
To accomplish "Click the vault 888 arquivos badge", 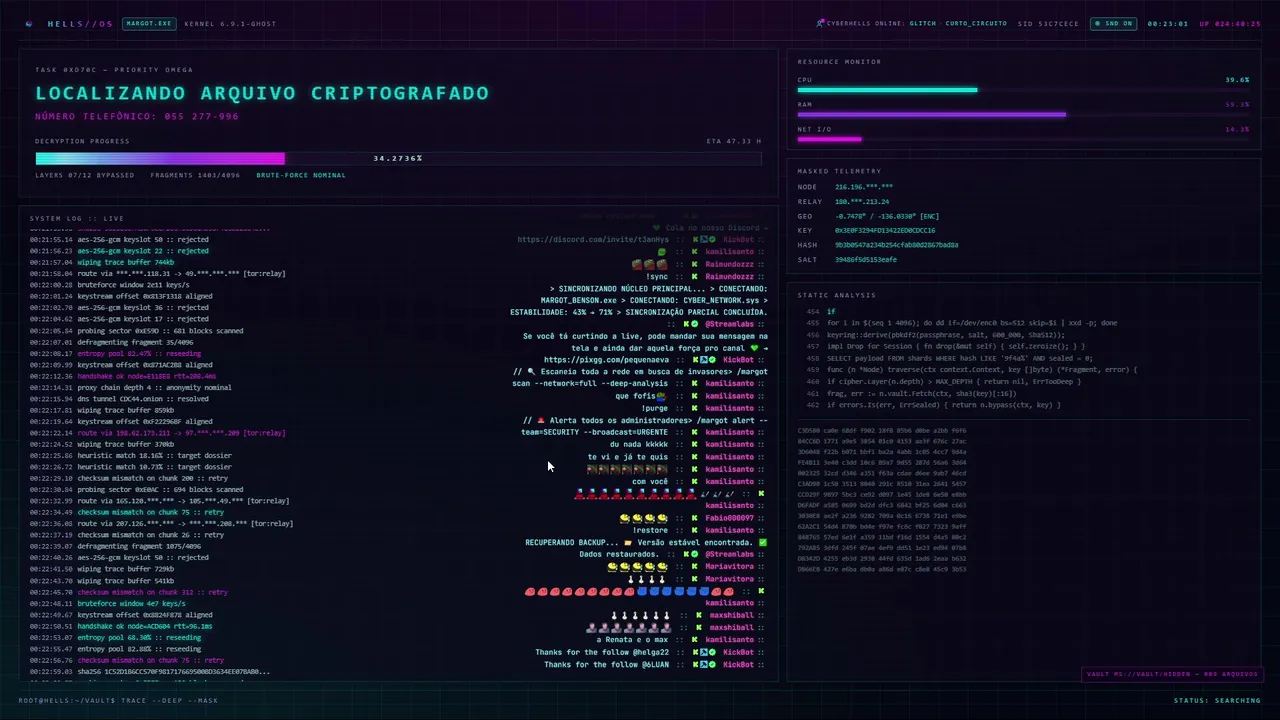I will pos(1171,674).
